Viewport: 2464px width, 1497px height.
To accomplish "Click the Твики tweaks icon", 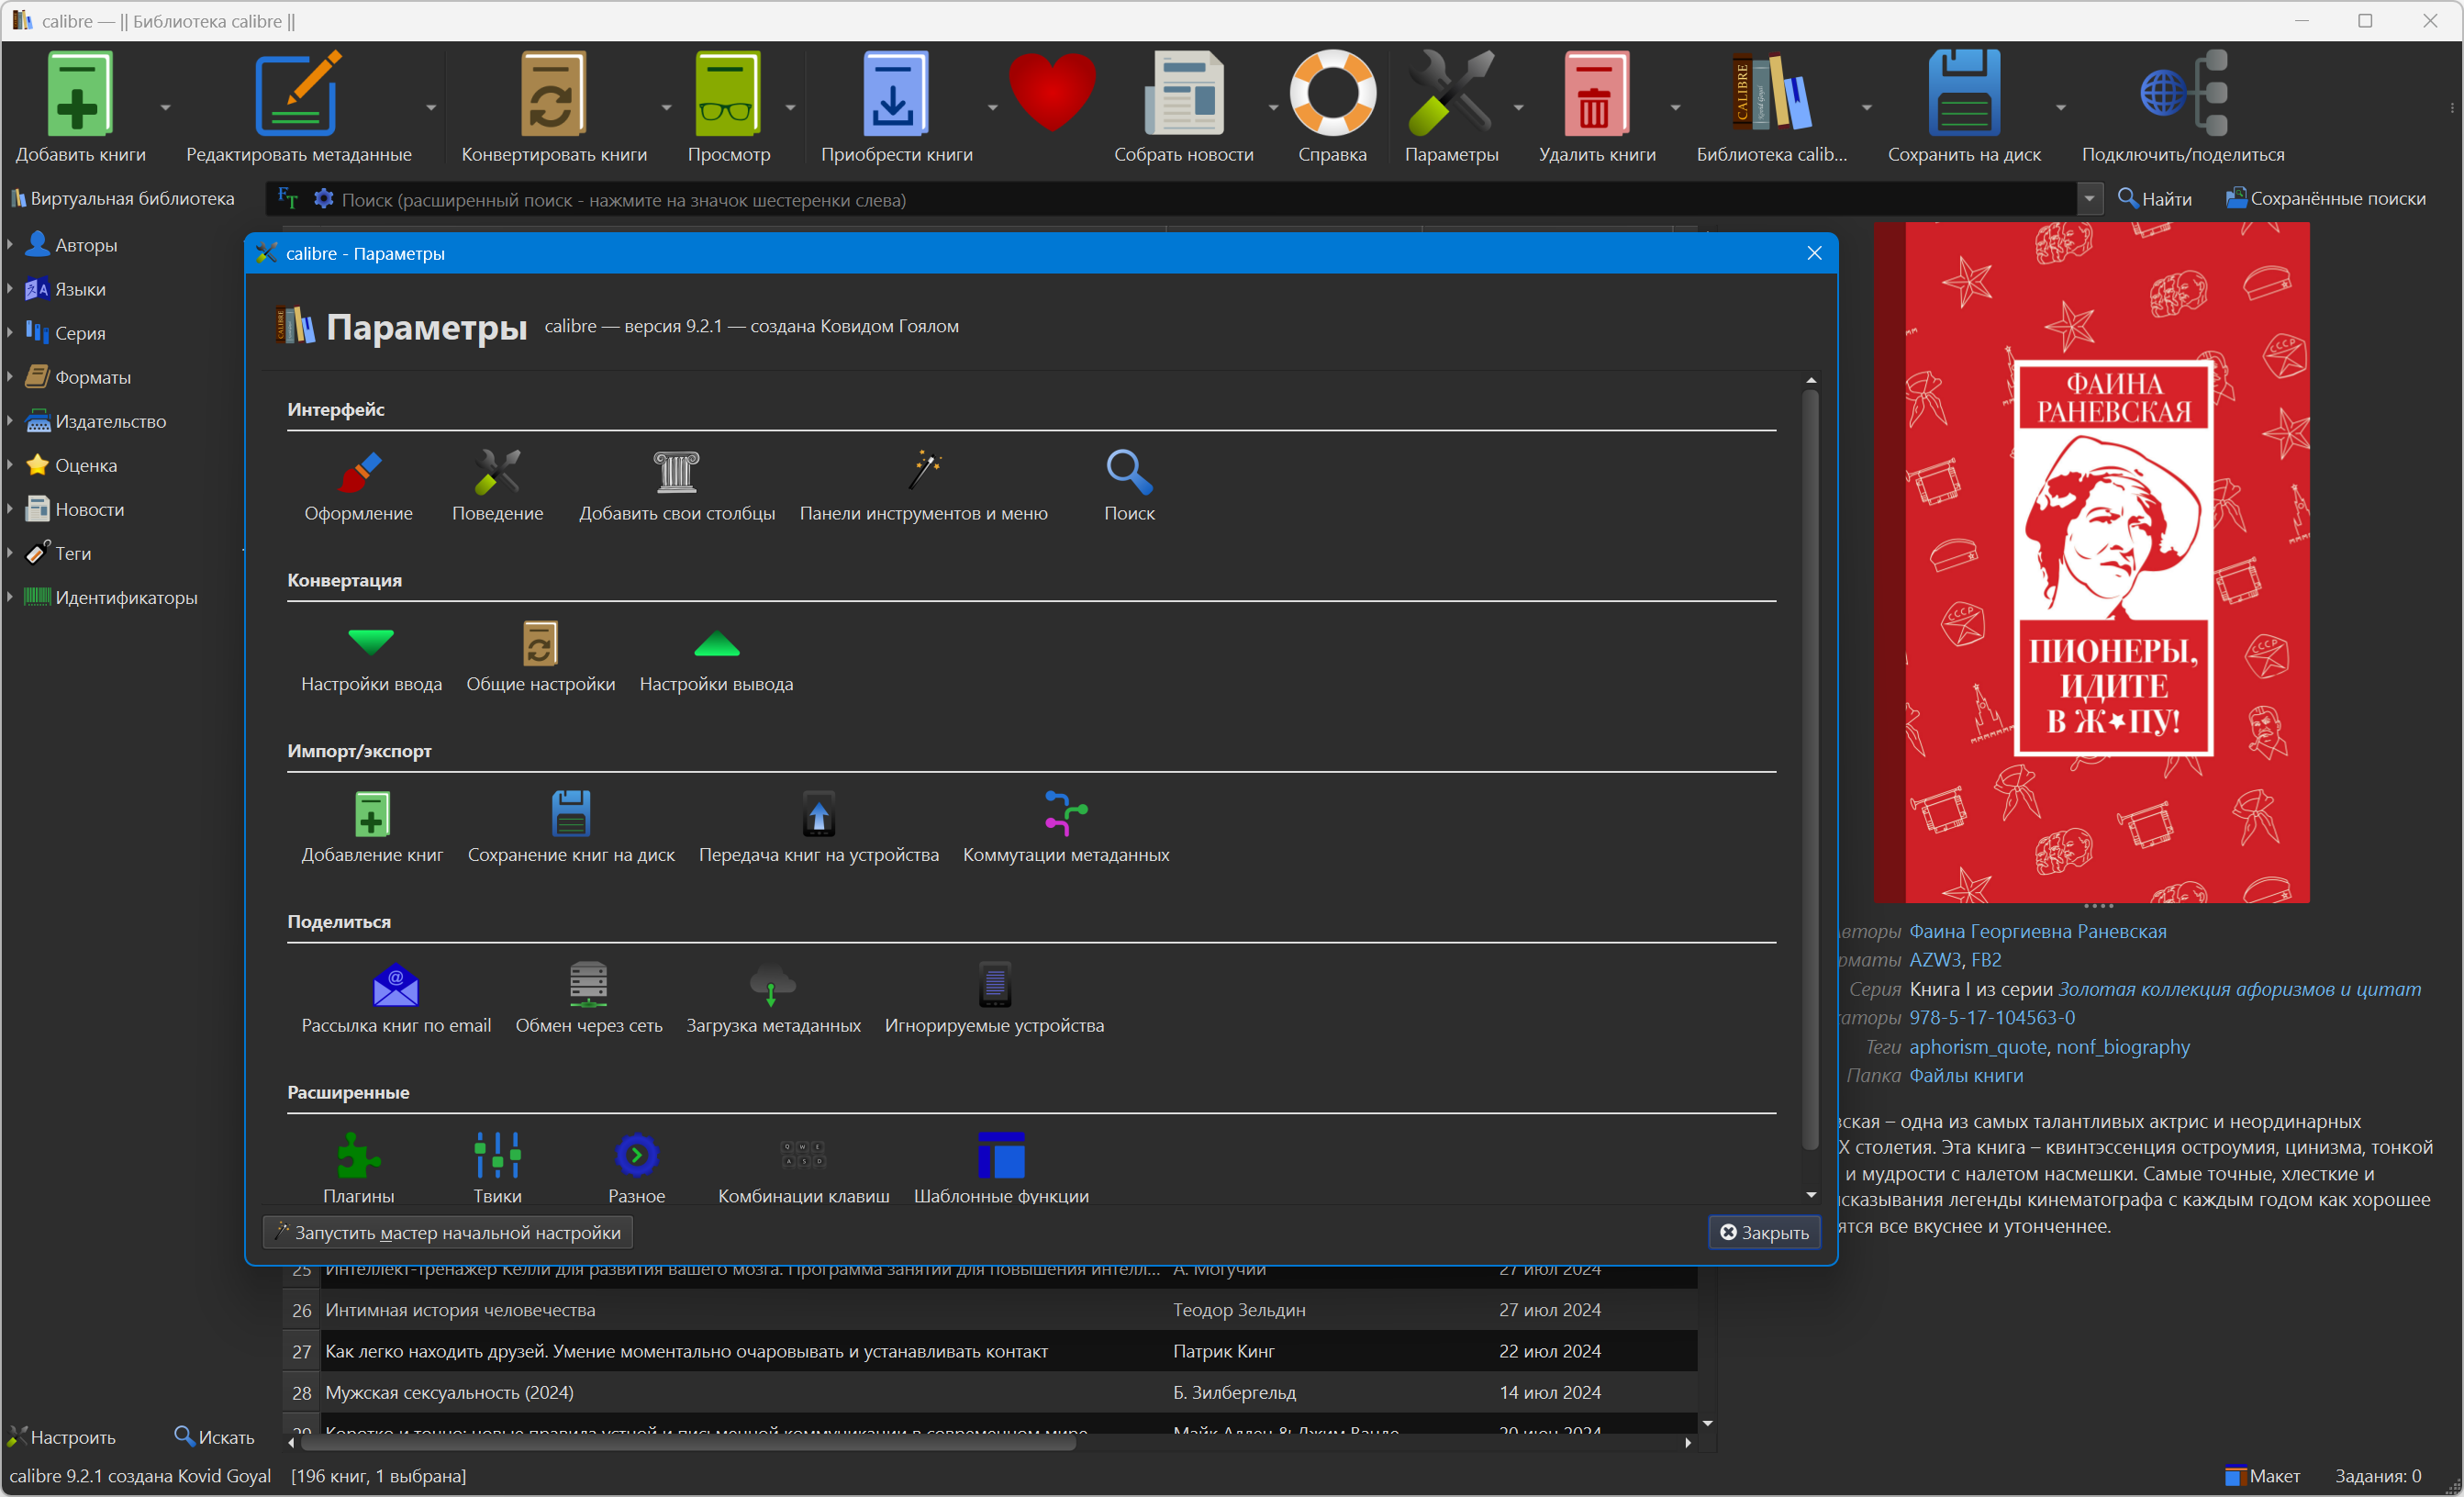I will [x=497, y=1167].
